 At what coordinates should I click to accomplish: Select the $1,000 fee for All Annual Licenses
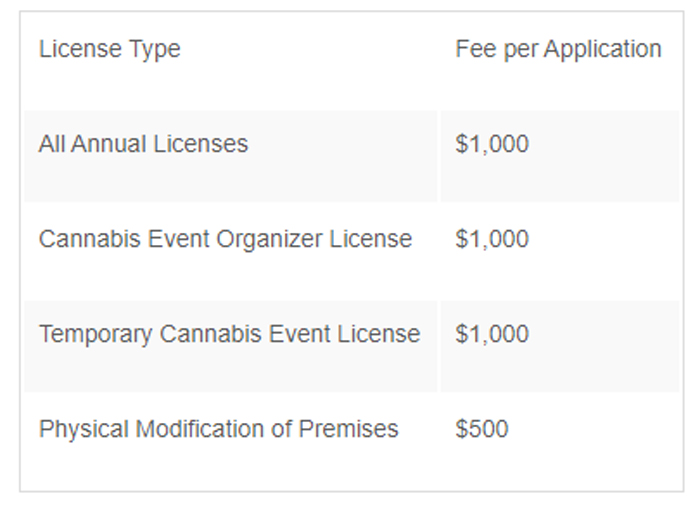[x=492, y=144]
